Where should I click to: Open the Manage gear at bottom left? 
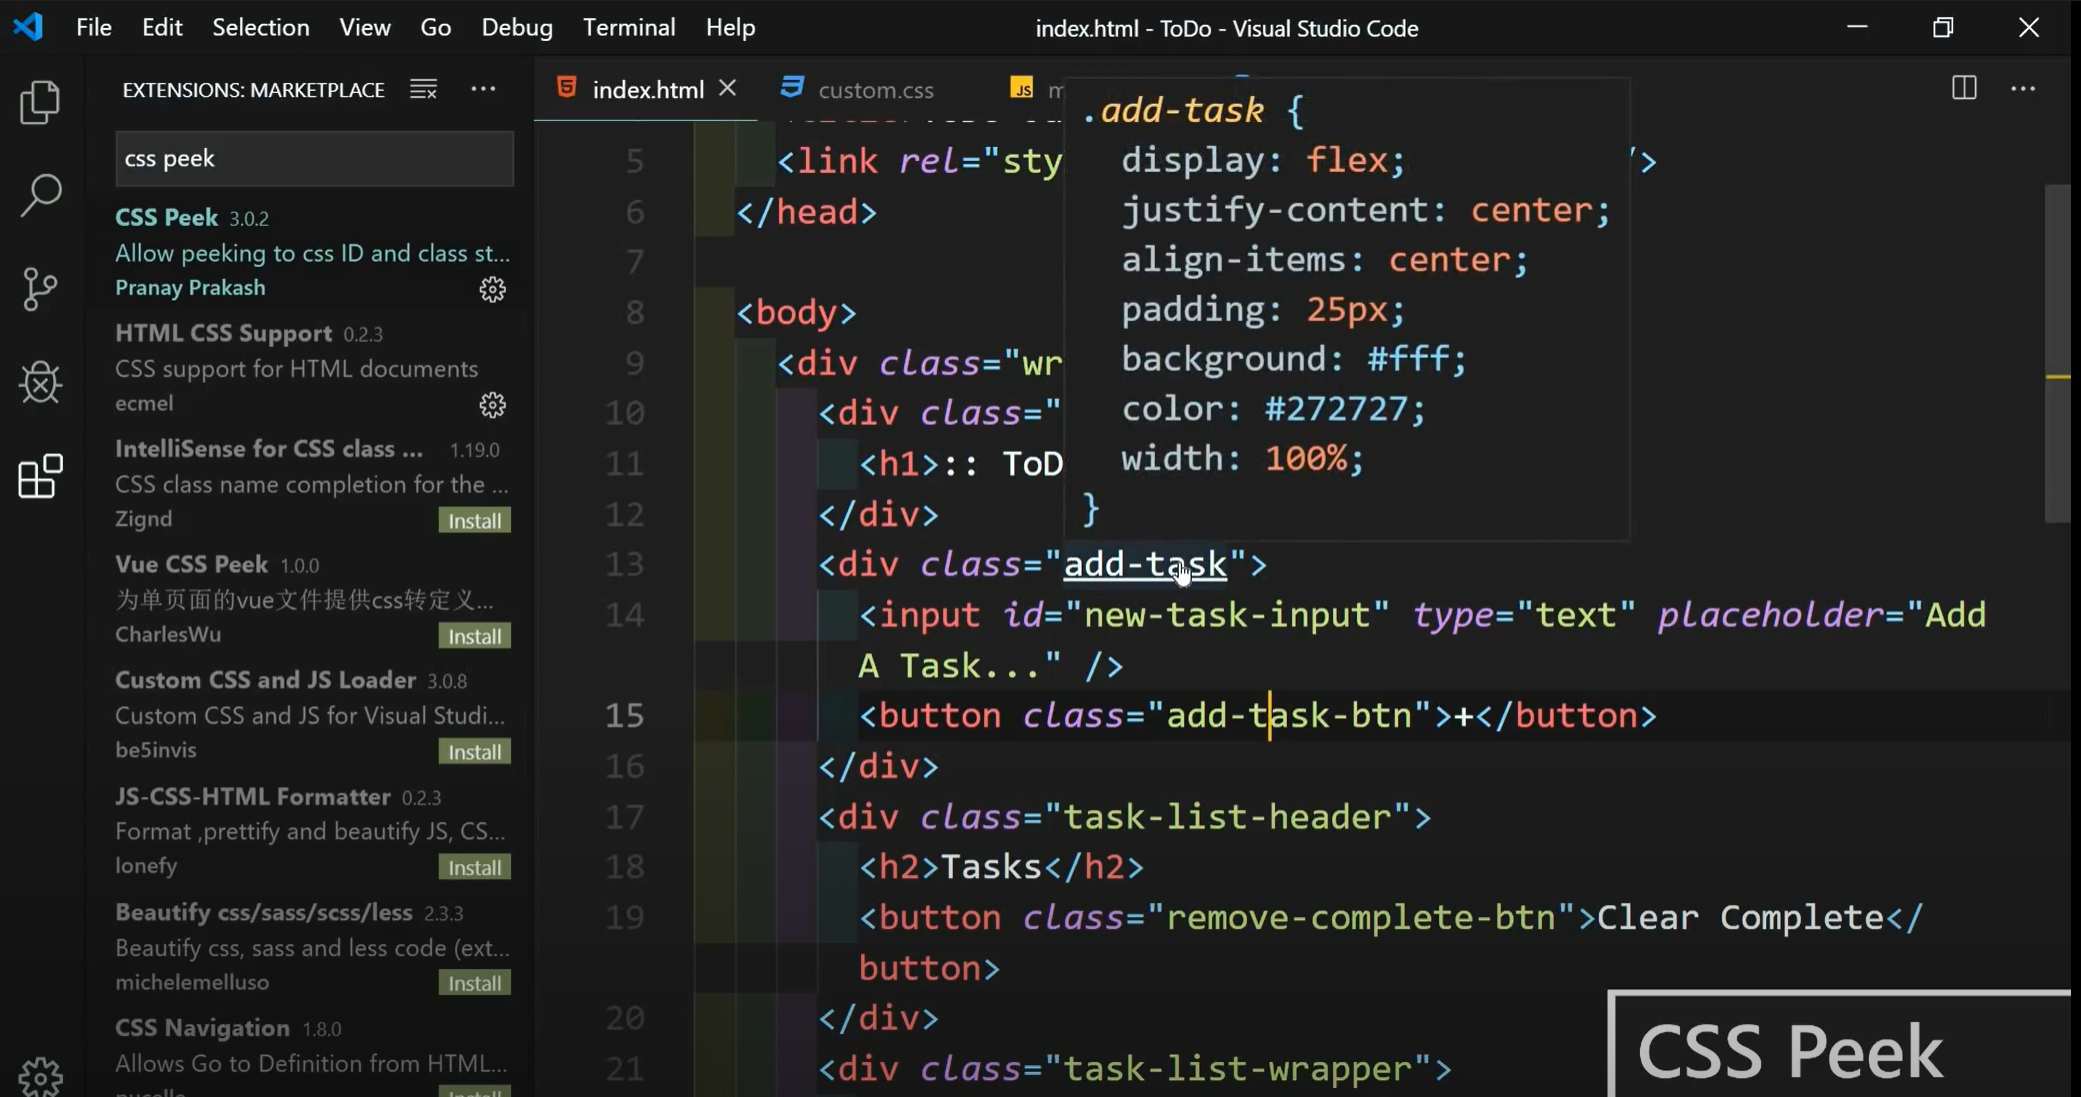(40, 1076)
